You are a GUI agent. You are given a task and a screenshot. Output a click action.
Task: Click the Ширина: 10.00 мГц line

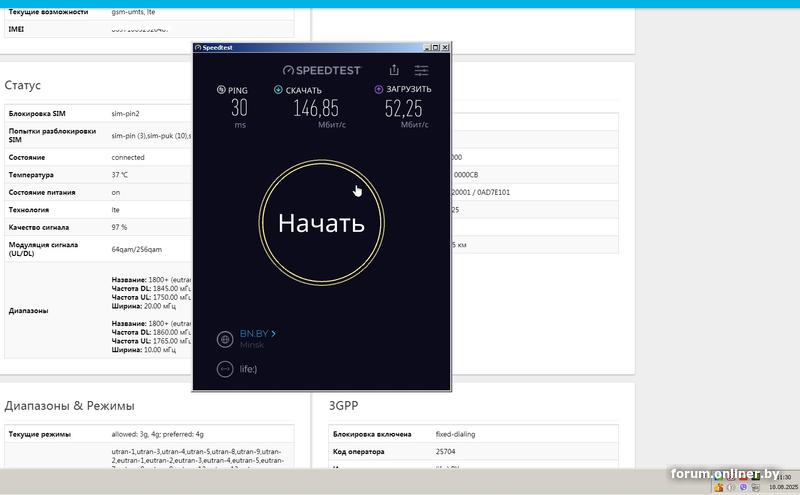point(144,350)
